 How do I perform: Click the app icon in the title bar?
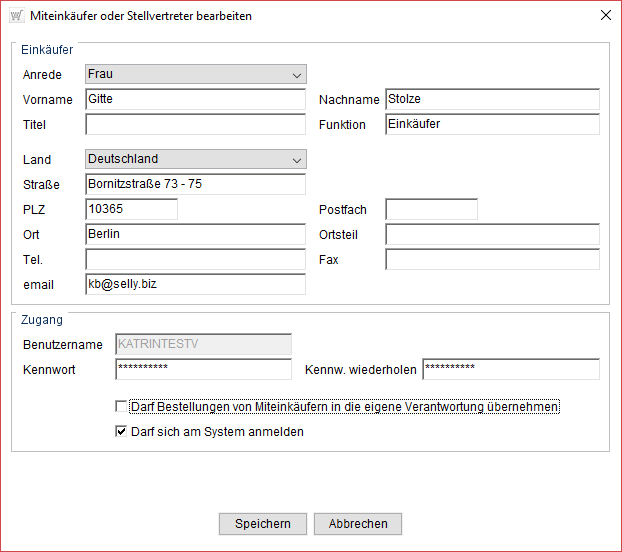click(17, 16)
